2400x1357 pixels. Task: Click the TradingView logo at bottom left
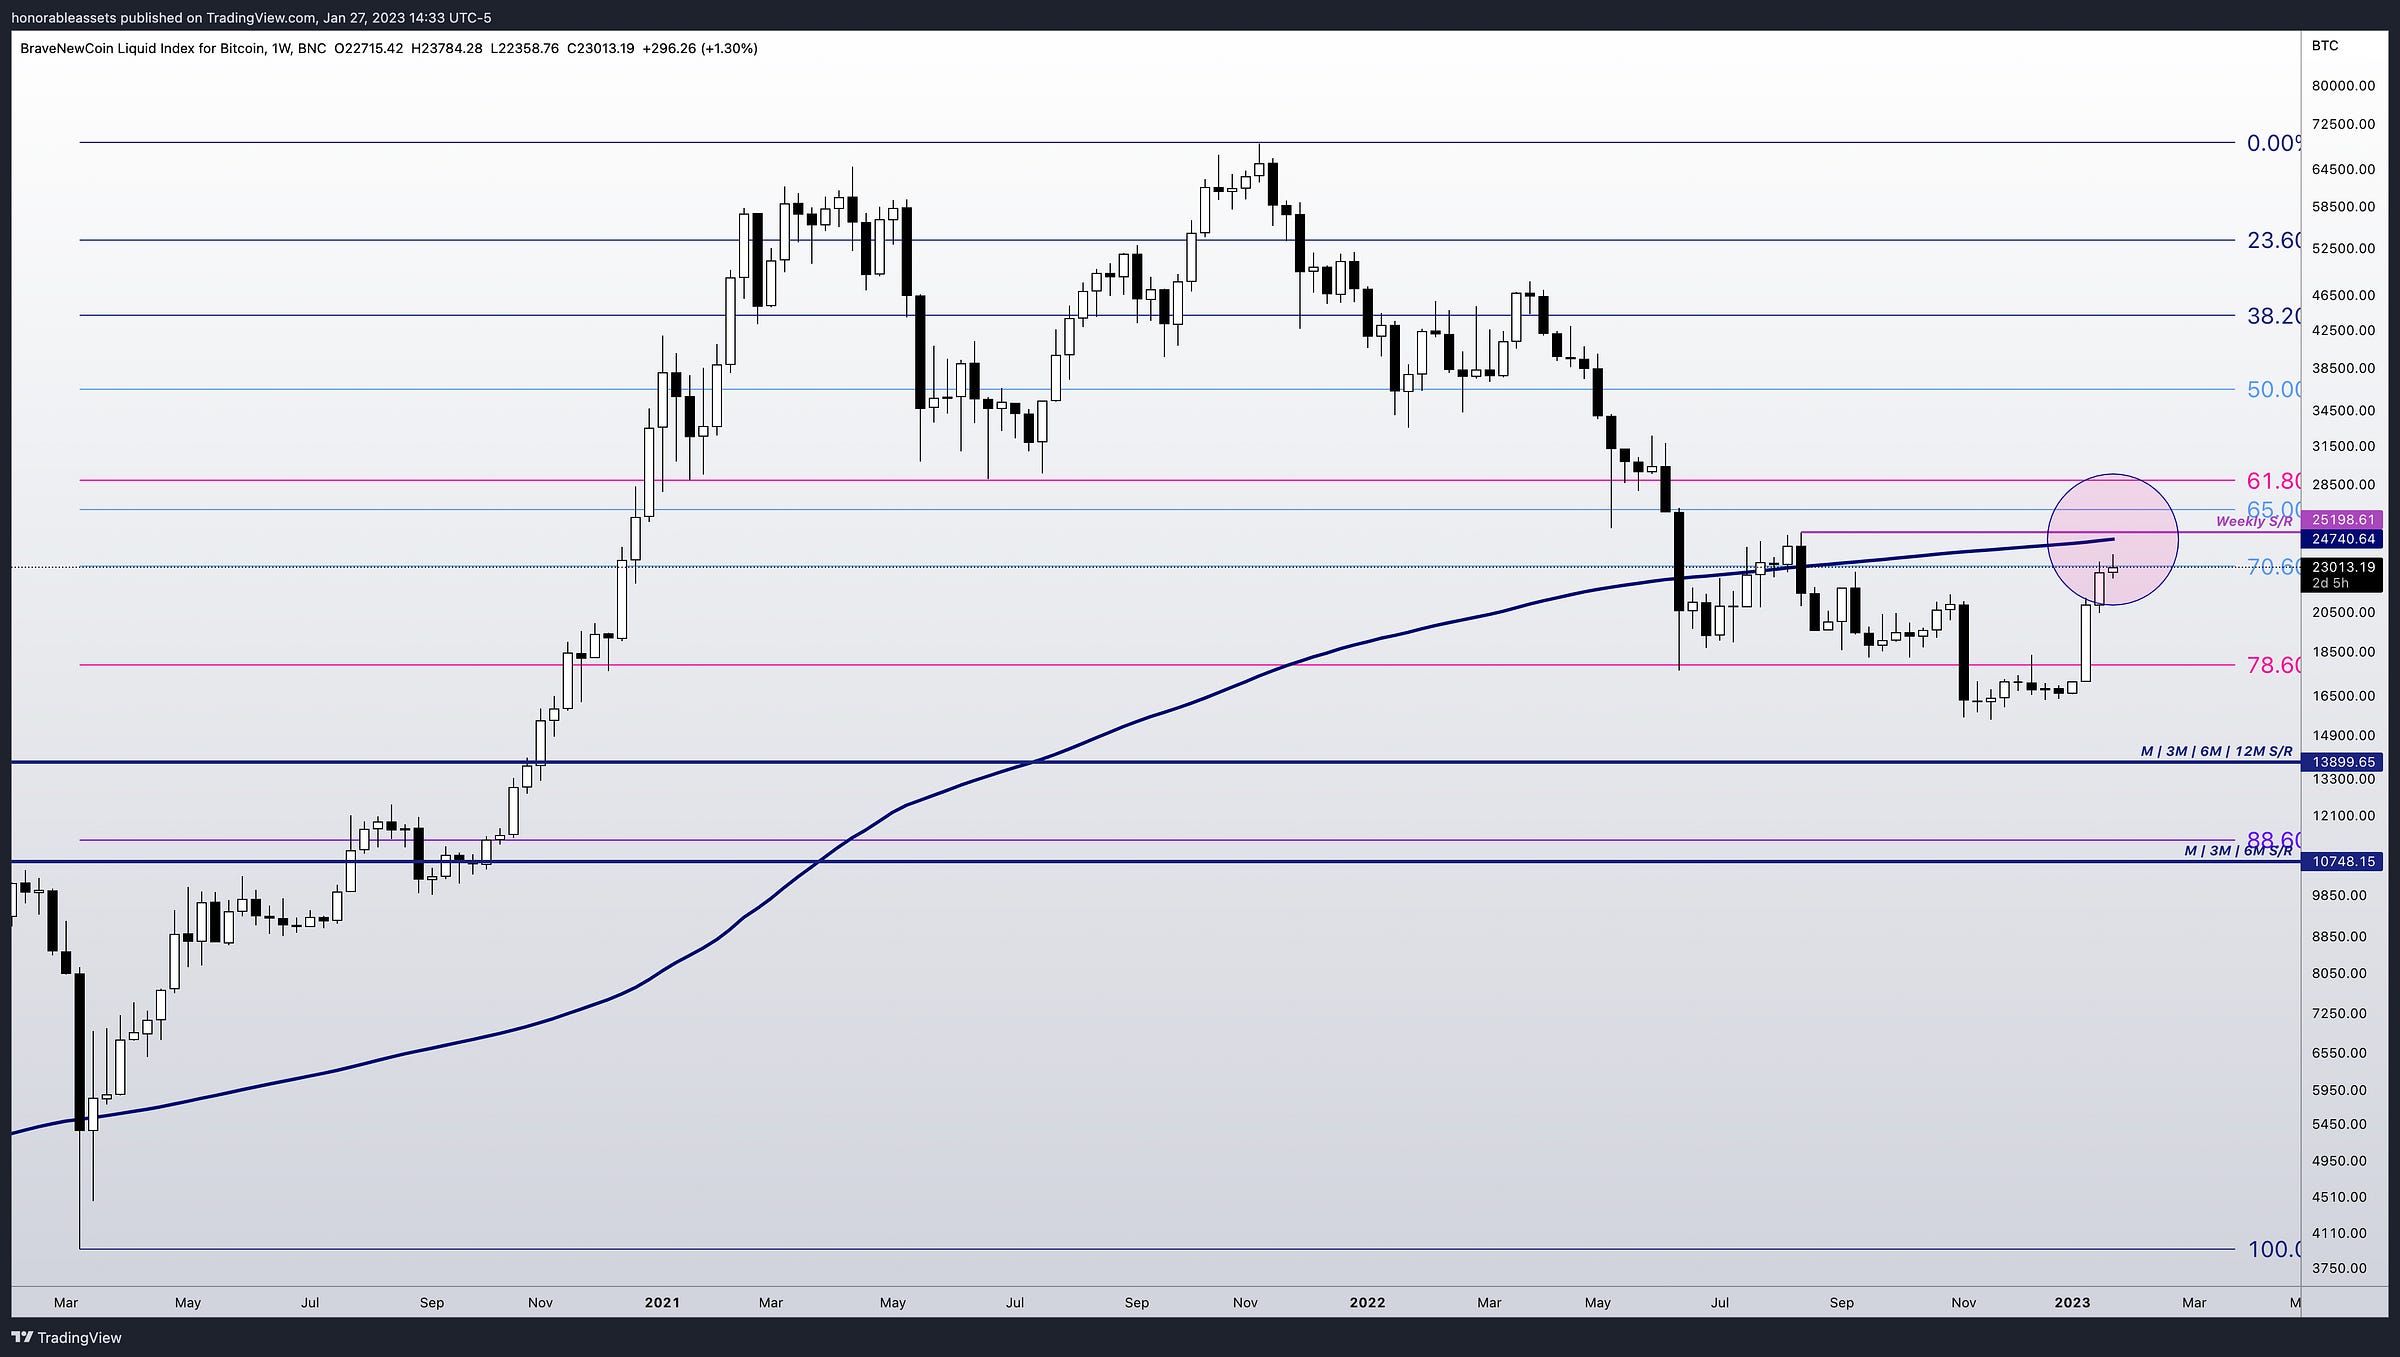(x=66, y=1337)
